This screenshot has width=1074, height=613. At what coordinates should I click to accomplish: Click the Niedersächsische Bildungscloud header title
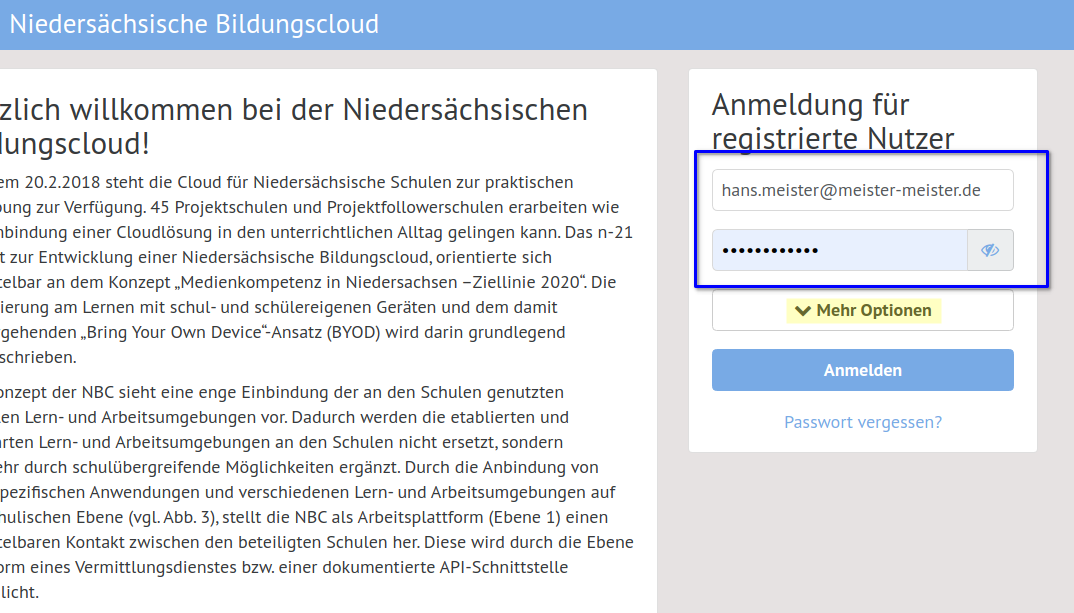click(x=194, y=24)
